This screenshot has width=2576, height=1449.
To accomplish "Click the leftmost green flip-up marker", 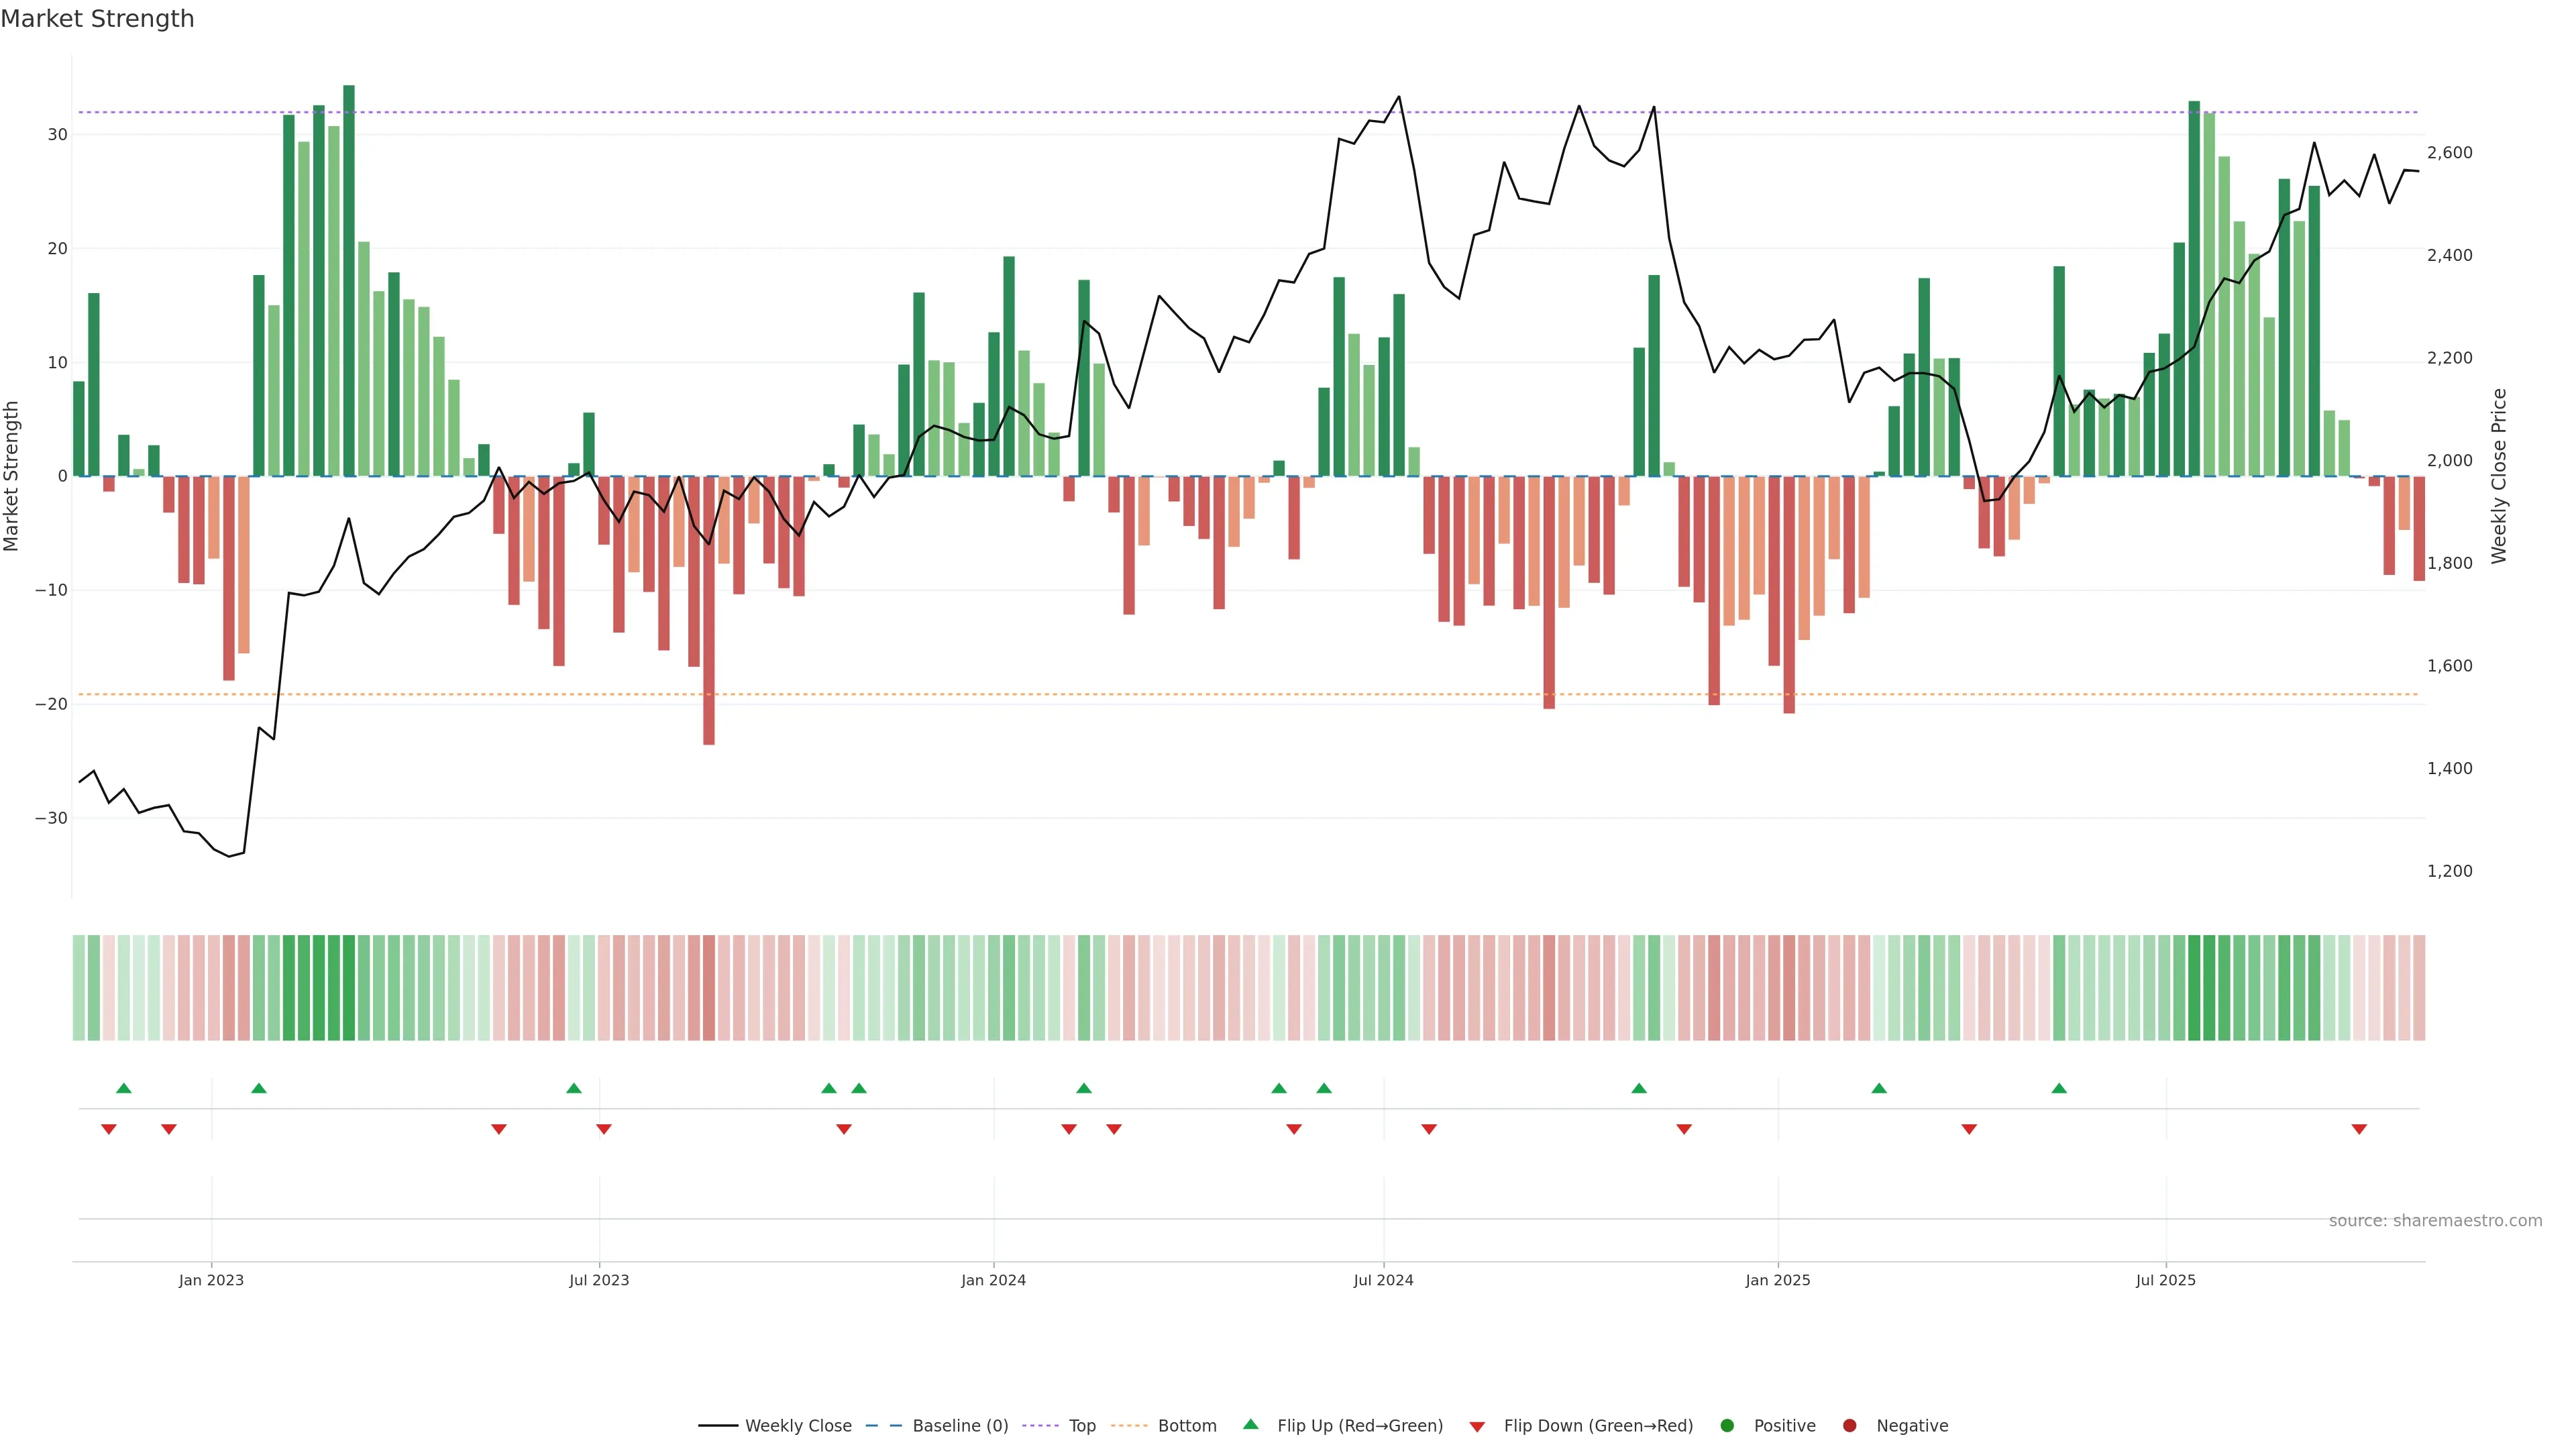I will point(124,1088).
